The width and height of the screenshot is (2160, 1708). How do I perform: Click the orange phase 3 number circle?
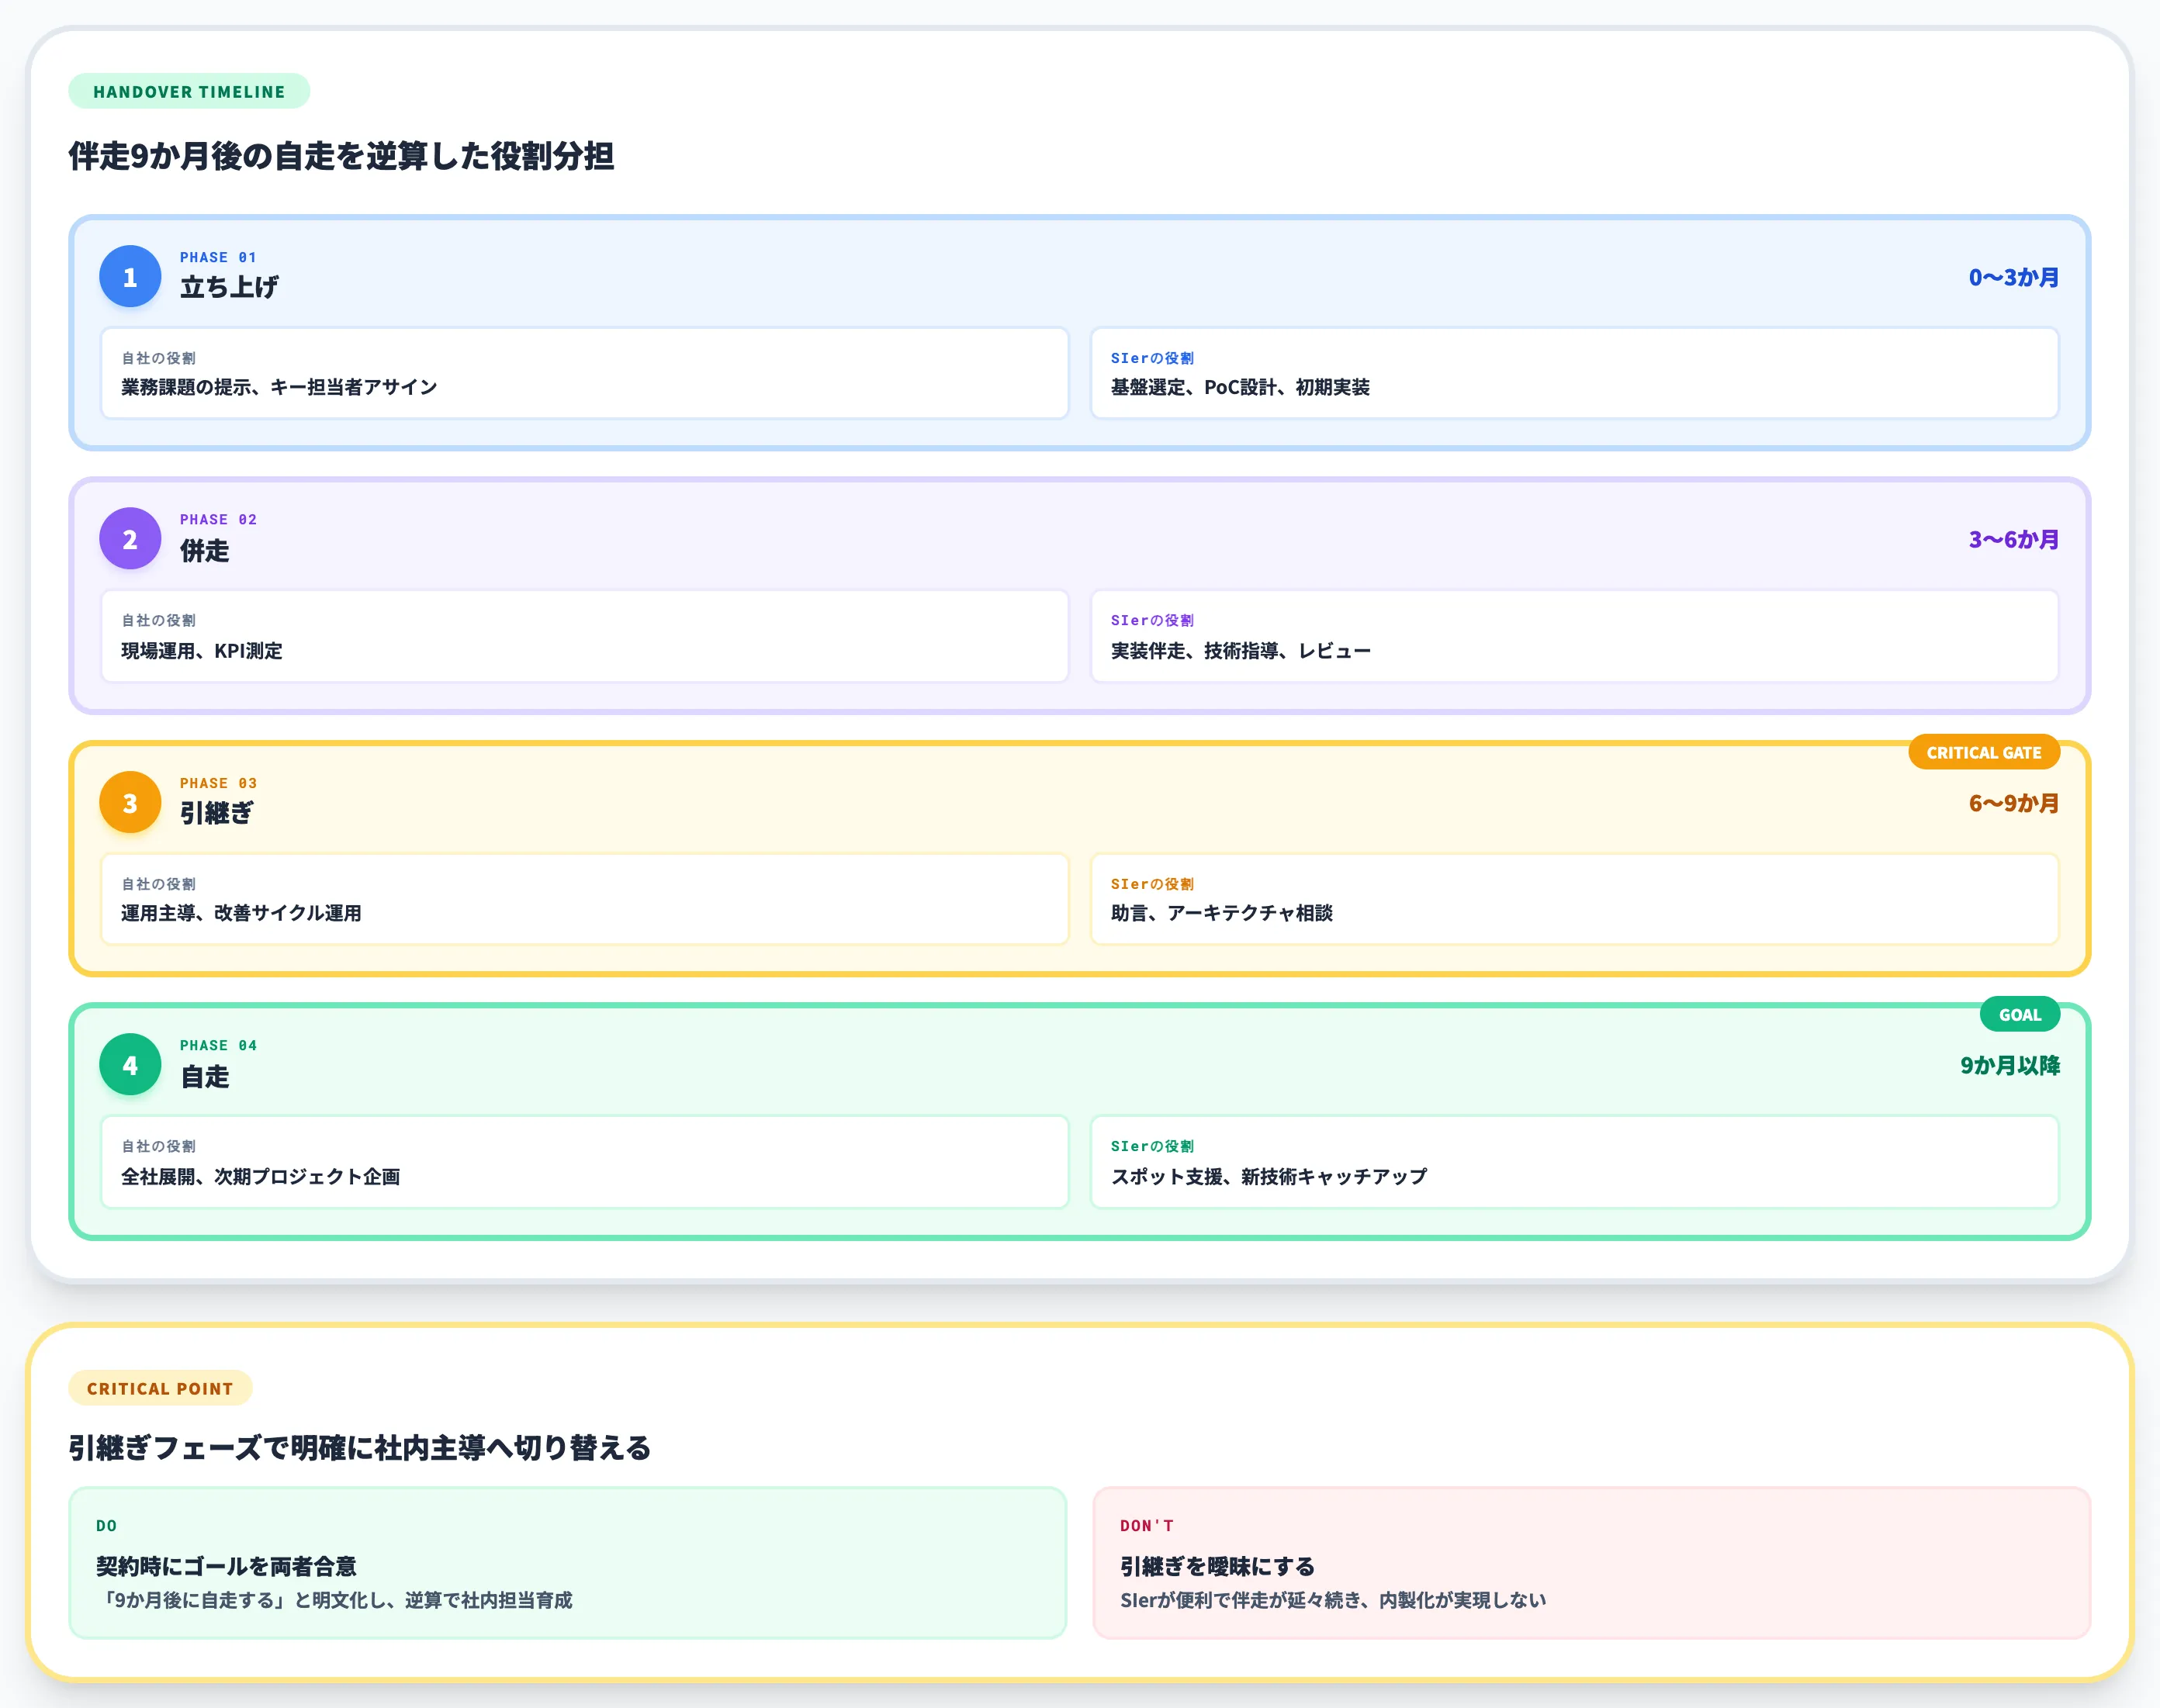130,802
